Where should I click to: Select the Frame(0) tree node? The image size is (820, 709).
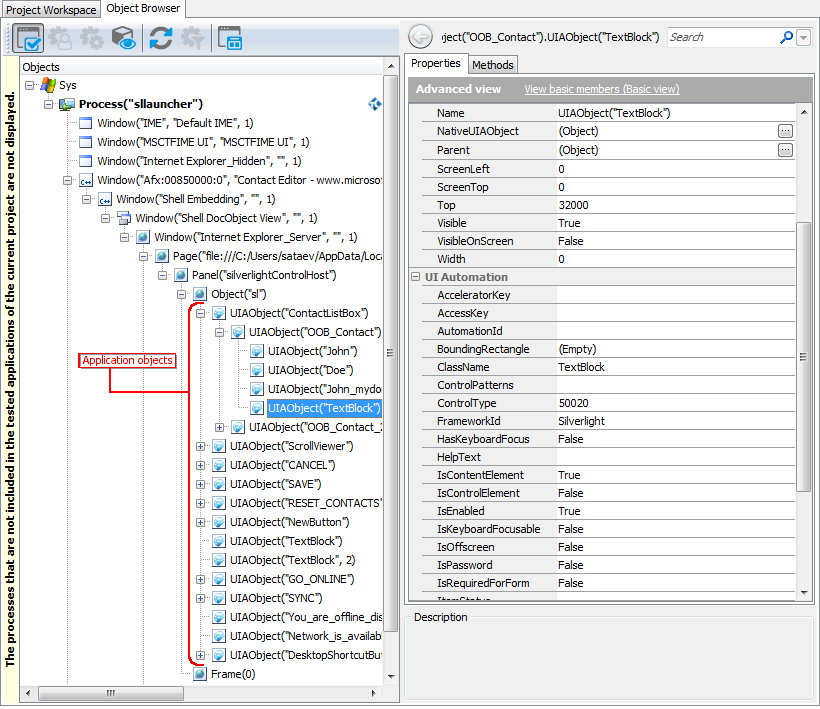236,673
